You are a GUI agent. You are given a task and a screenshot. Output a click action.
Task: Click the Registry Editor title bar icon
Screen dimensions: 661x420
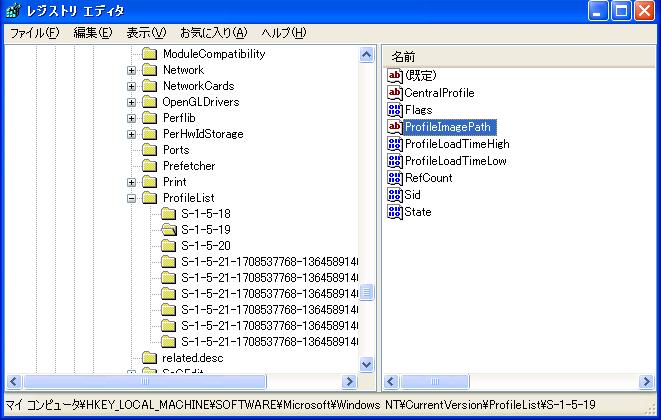click(14, 11)
